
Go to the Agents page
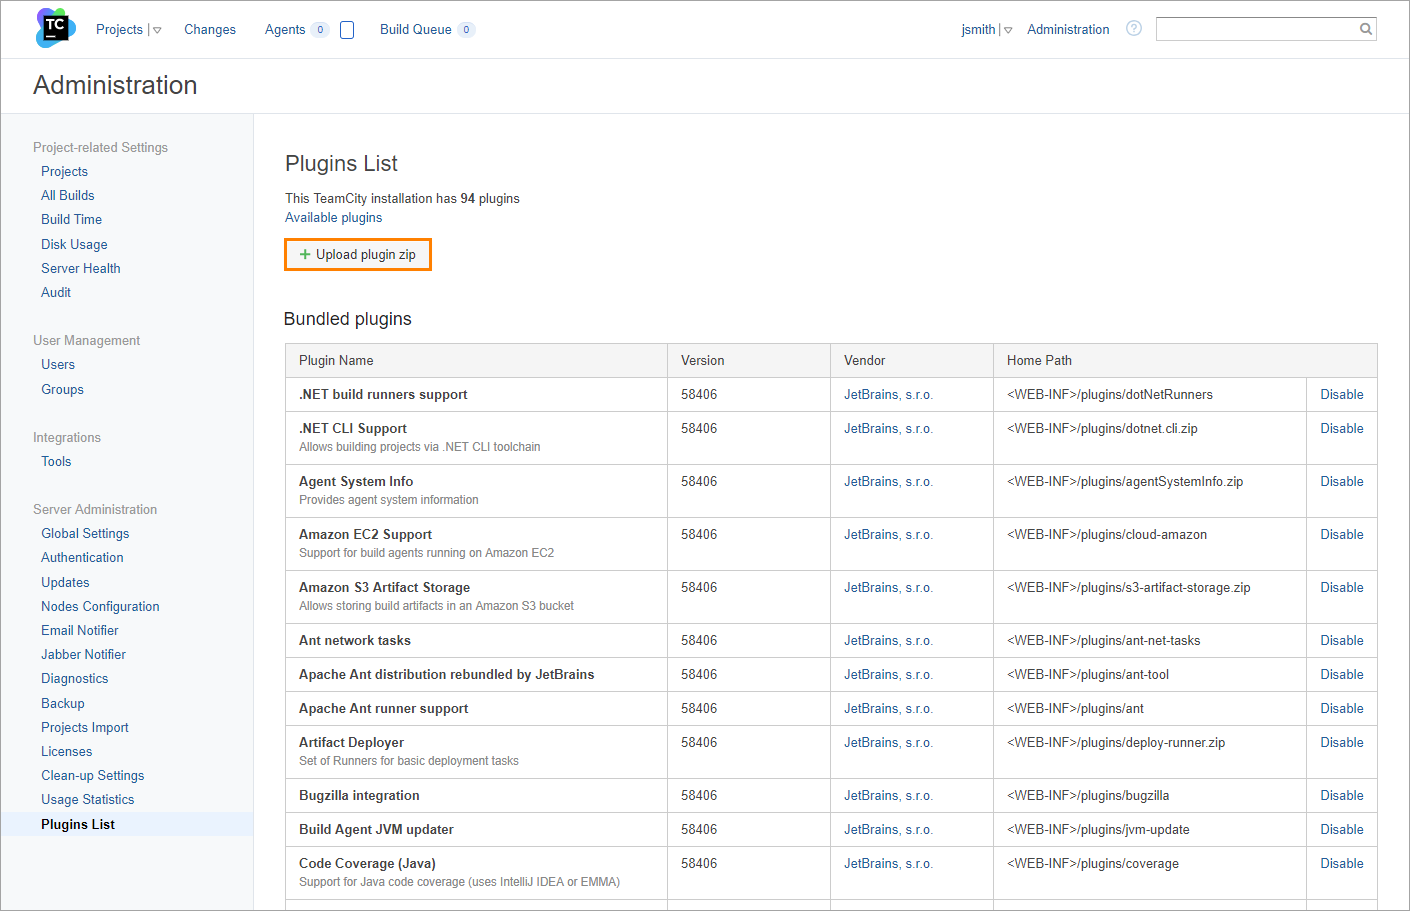(285, 29)
